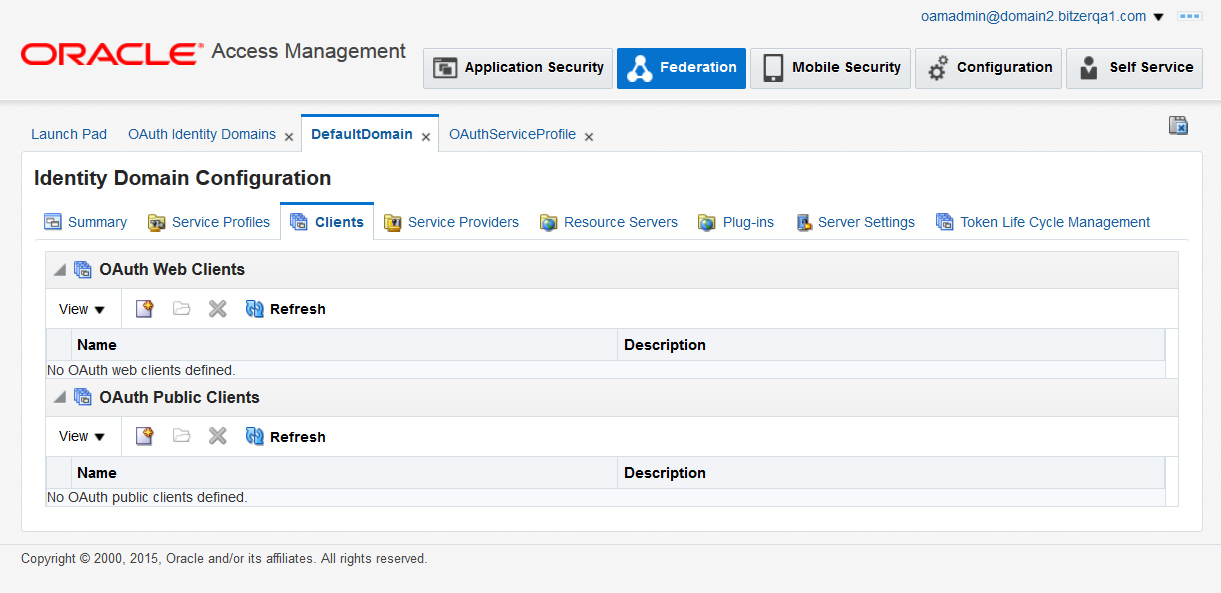Open the Federation section

(681, 68)
